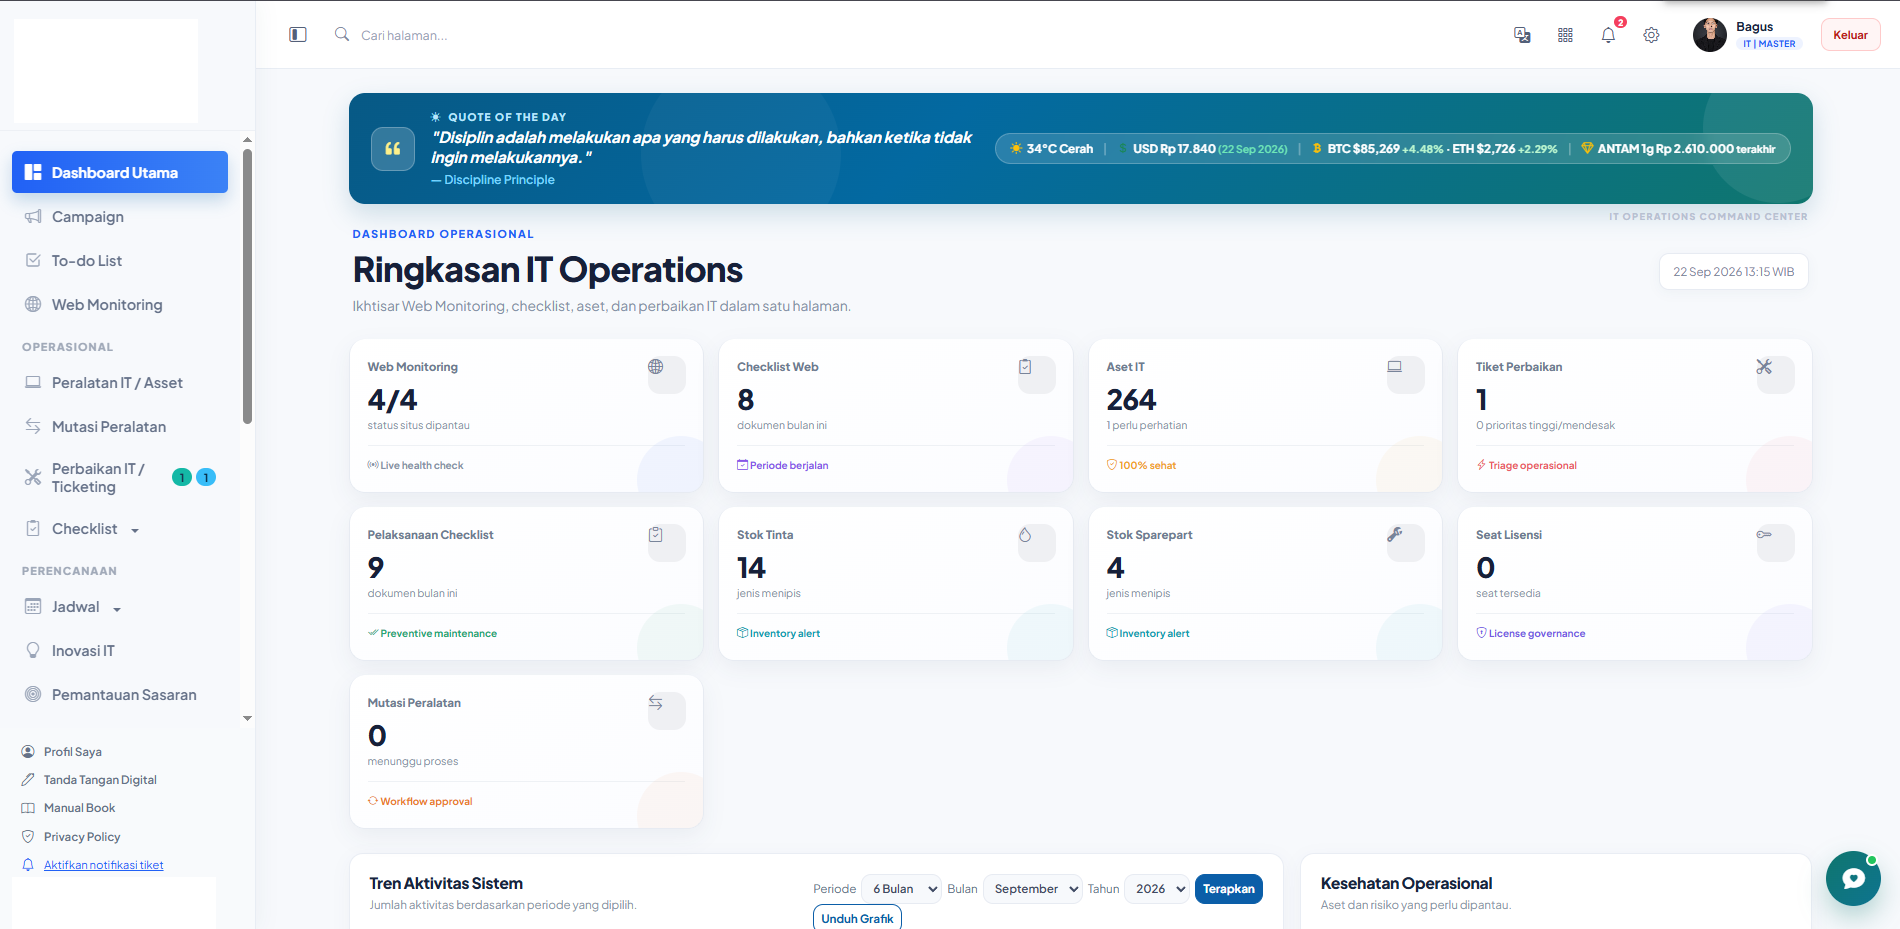Click the Live health check label

(x=422, y=465)
